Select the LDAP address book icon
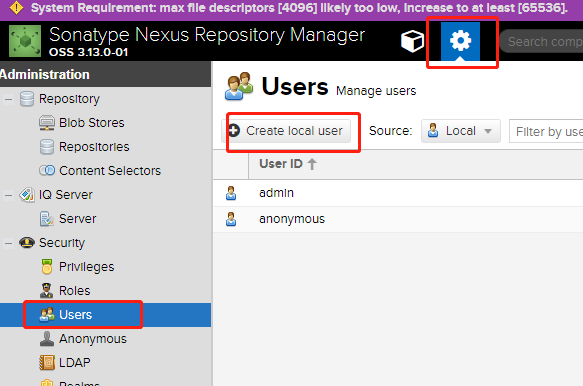 (x=47, y=363)
